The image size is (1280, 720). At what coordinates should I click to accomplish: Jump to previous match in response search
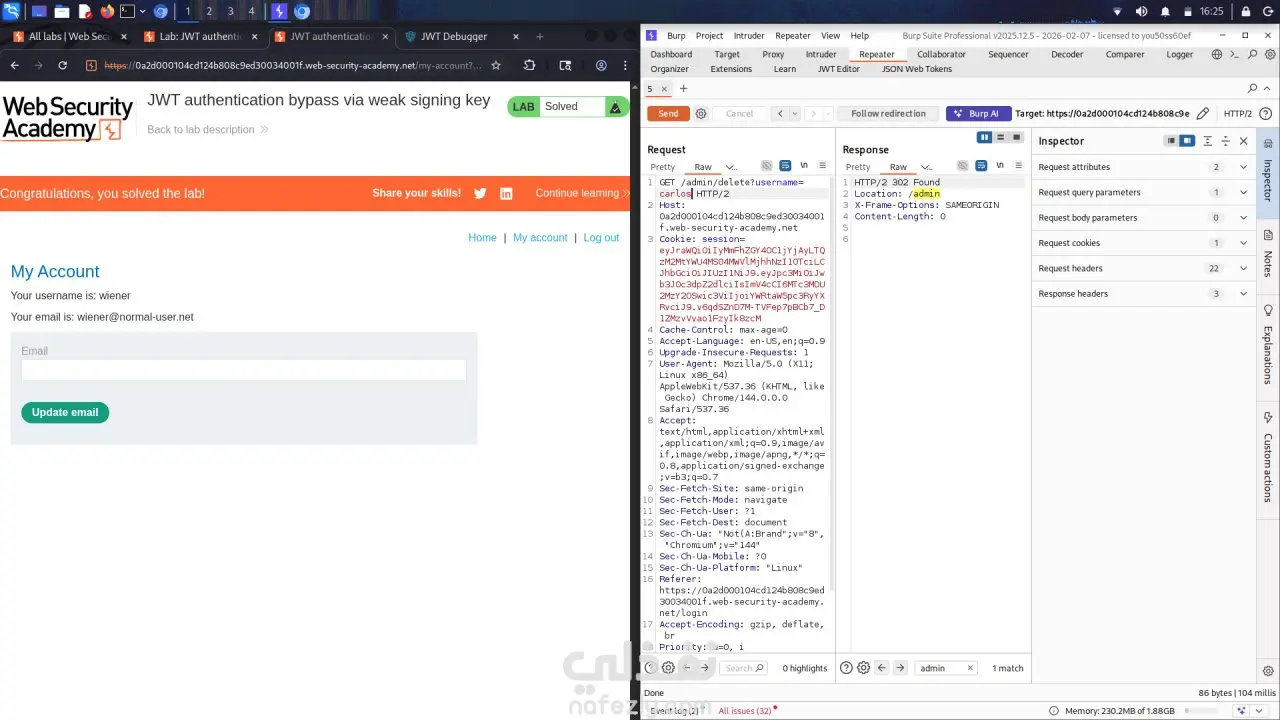pos(882,668)
